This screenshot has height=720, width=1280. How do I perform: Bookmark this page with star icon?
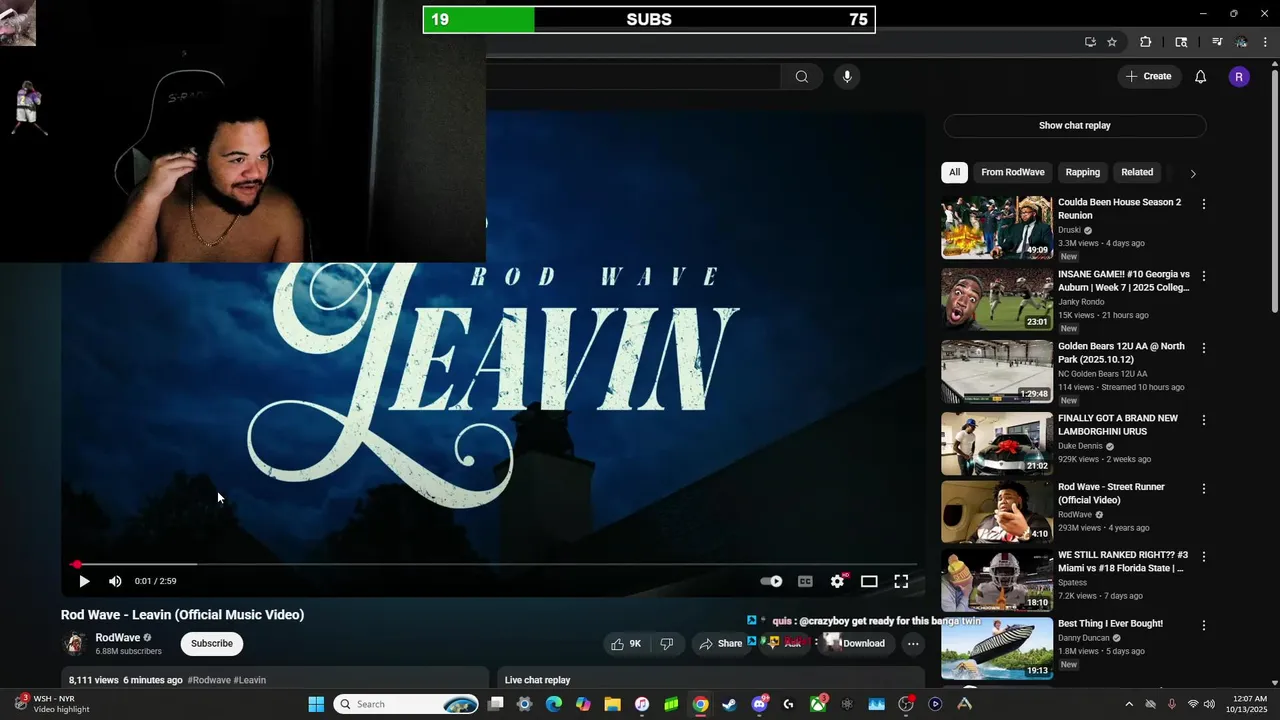(1112, 42)
